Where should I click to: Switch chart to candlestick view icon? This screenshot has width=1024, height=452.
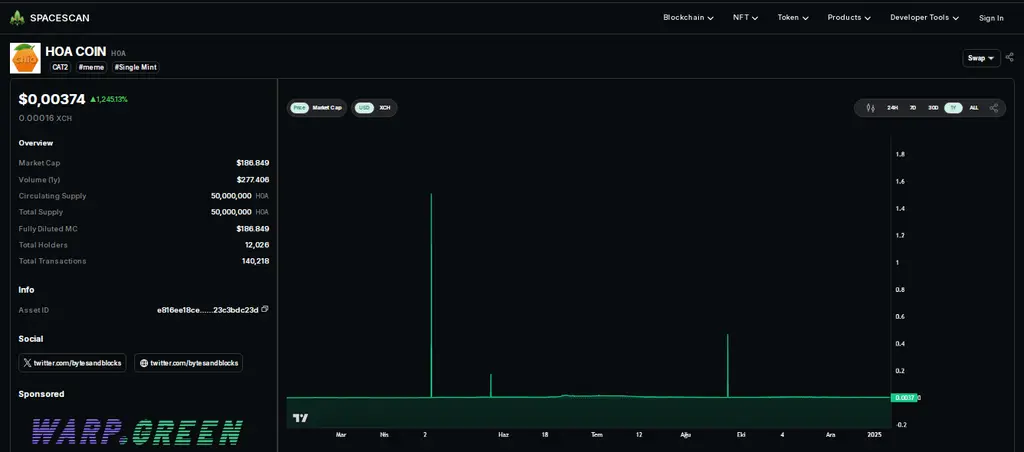coord(870,108)
